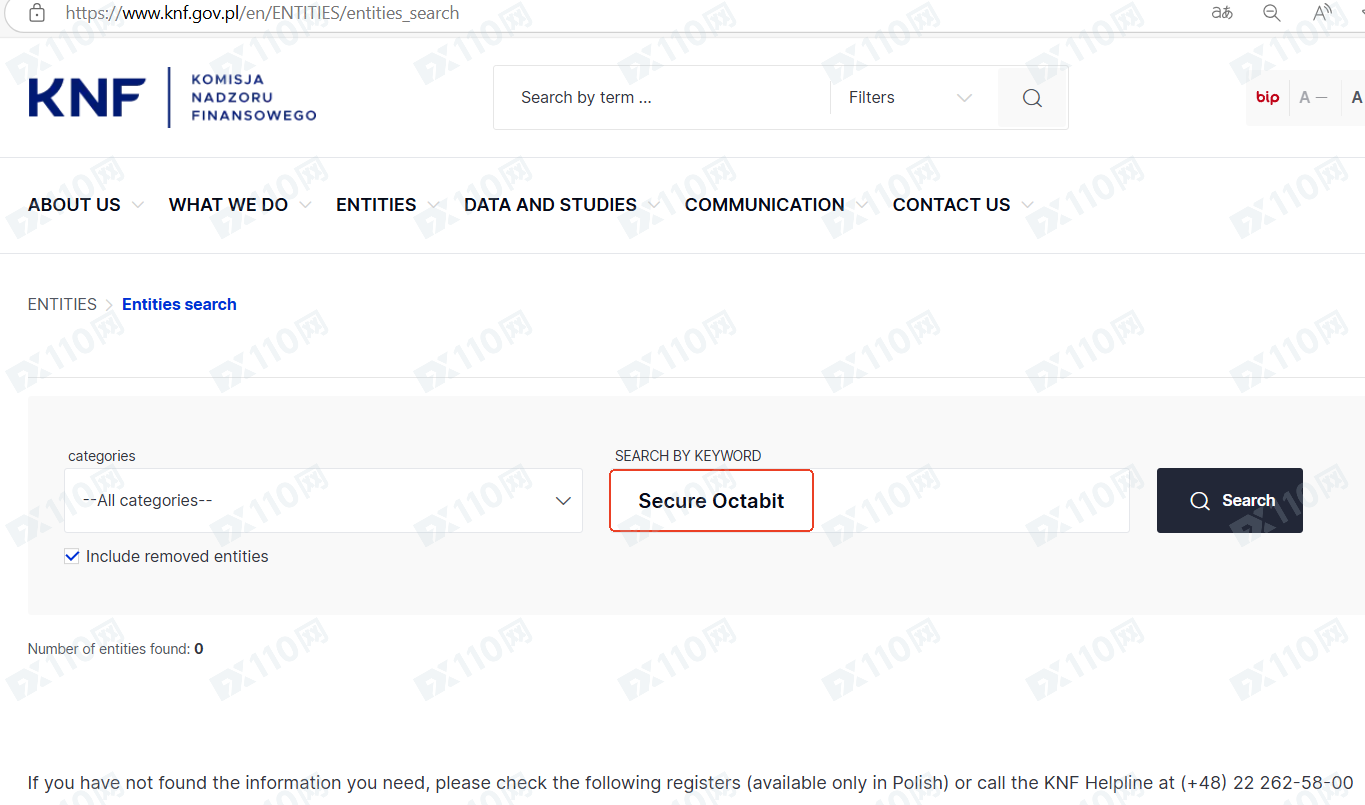View site info via padlock icon

click(x=37, y=13)
